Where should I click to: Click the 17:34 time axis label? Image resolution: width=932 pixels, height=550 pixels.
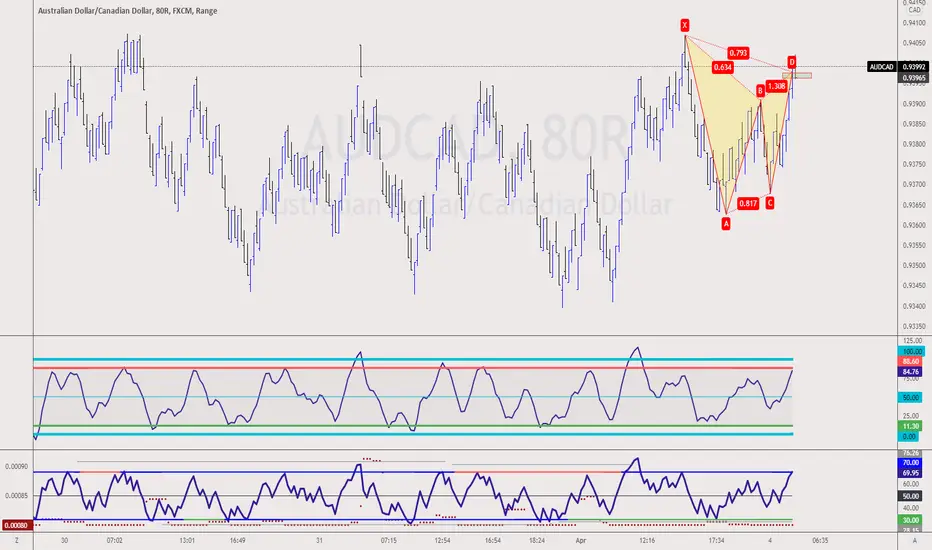coord(716,540)
